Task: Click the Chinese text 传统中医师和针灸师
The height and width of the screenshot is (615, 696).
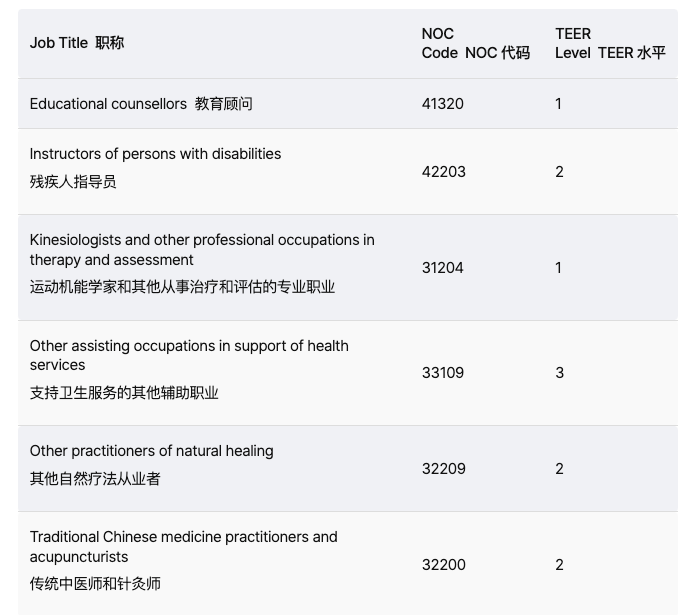Action: pyautogui.click(x=95, y=584)
